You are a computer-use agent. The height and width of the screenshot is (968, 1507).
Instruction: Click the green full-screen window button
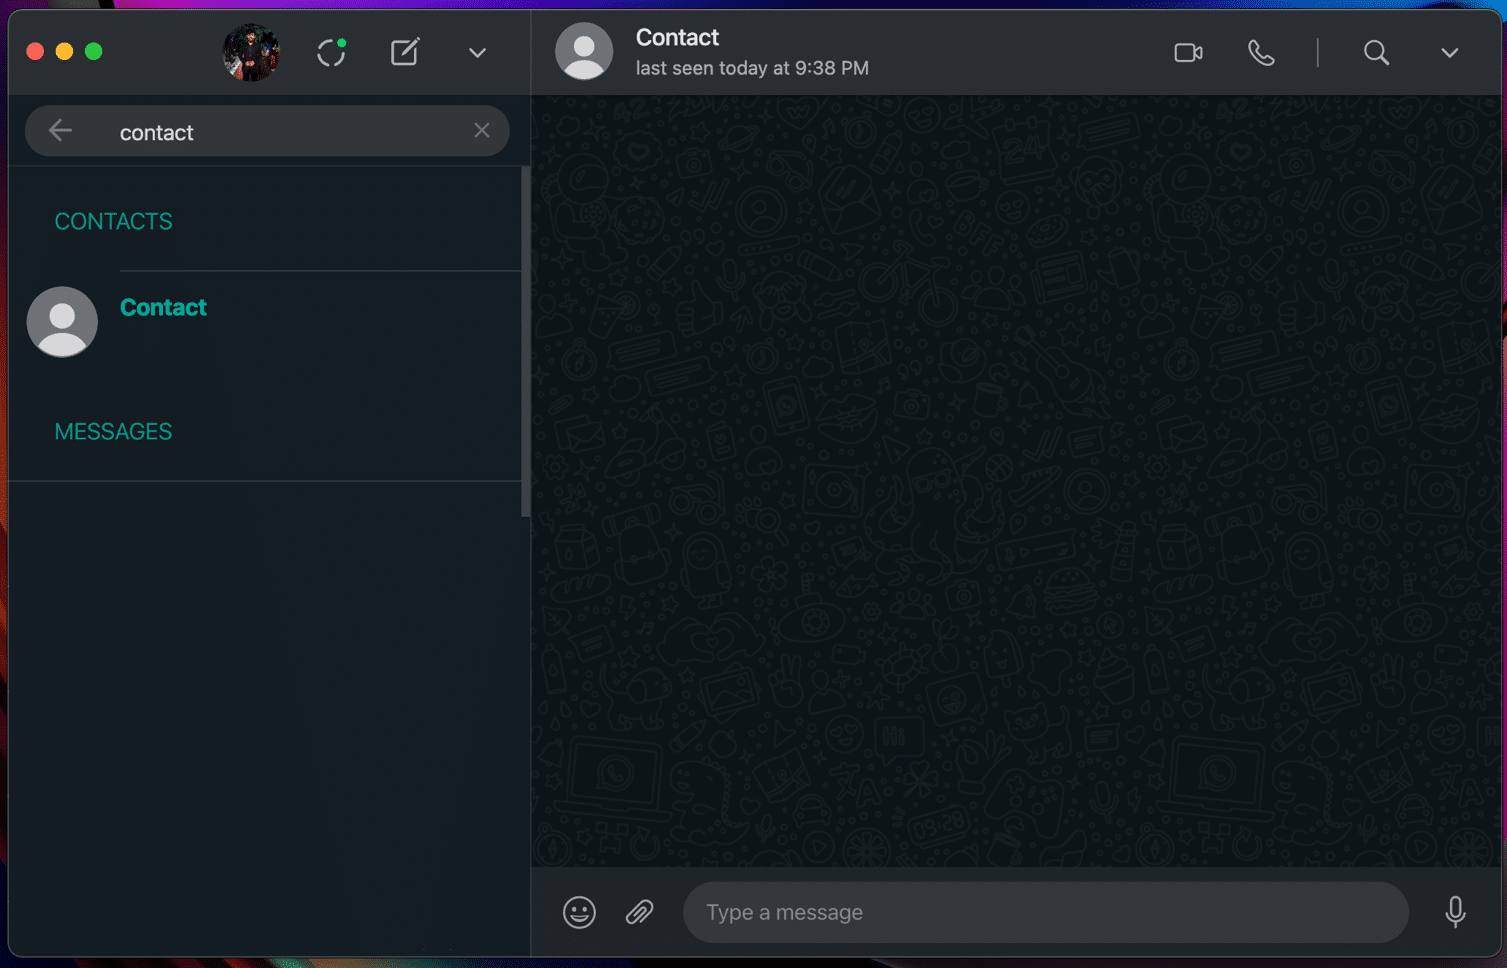click(94, 51)
